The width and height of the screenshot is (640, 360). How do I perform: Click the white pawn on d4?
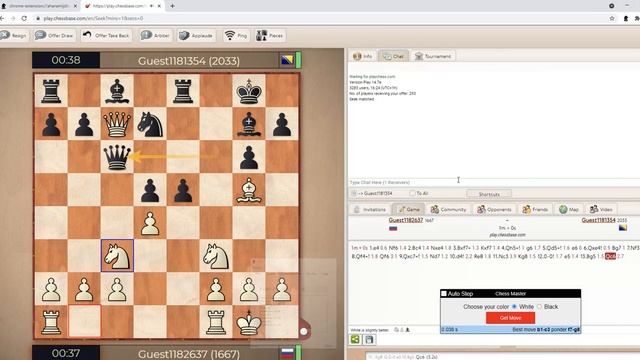tap(150, 223)
